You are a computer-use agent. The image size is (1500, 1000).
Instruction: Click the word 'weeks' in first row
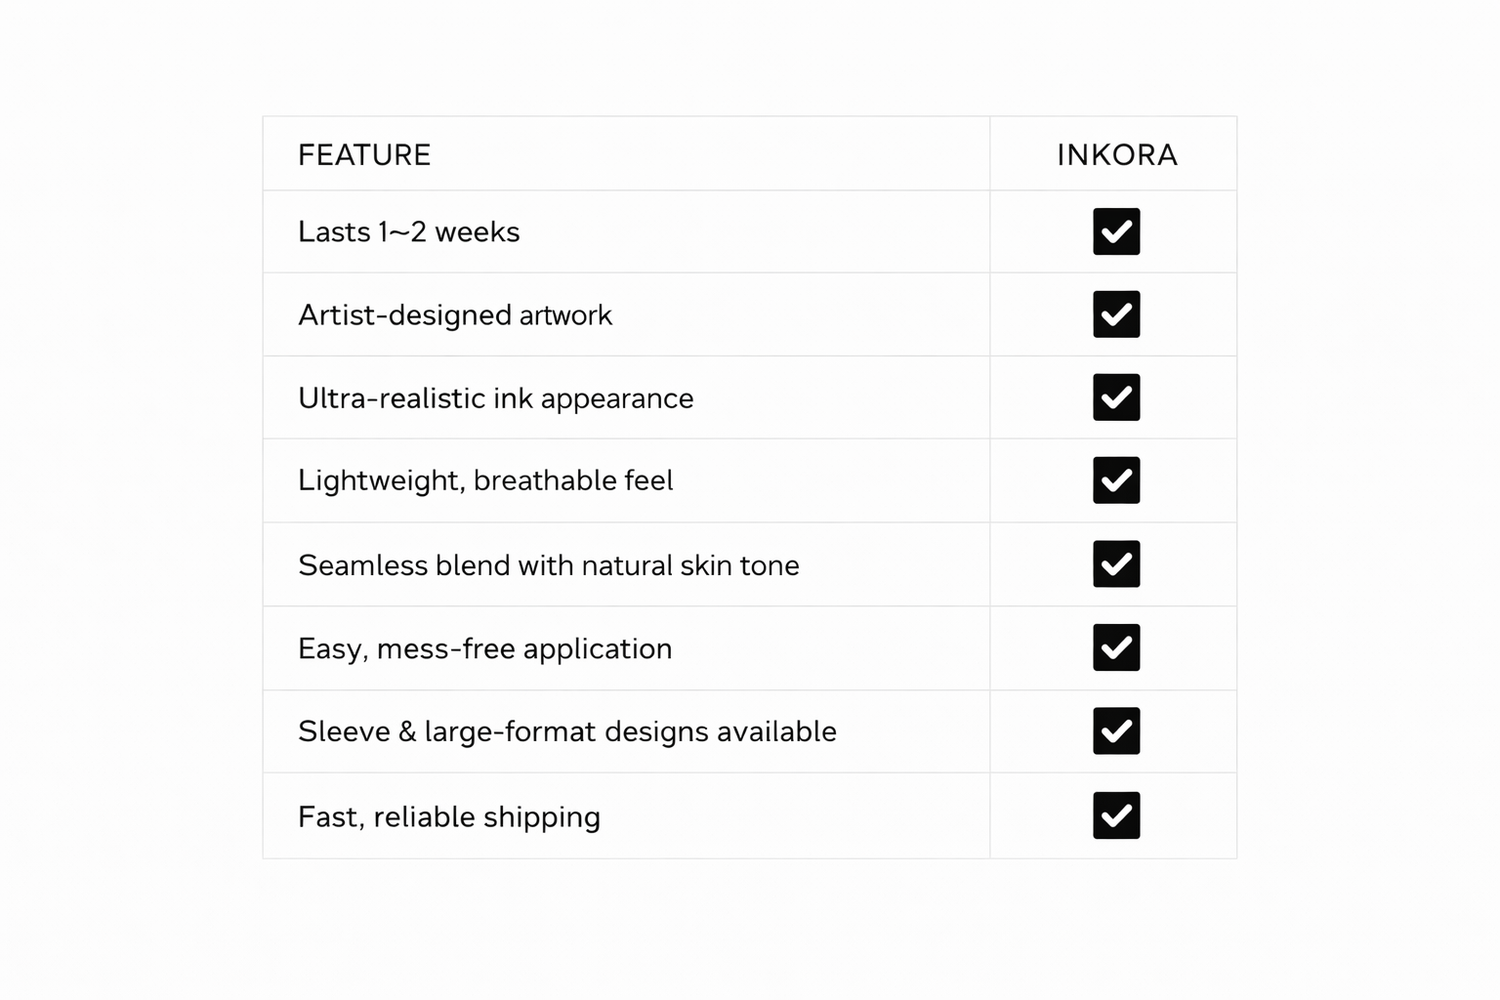(x=477, y=232)
